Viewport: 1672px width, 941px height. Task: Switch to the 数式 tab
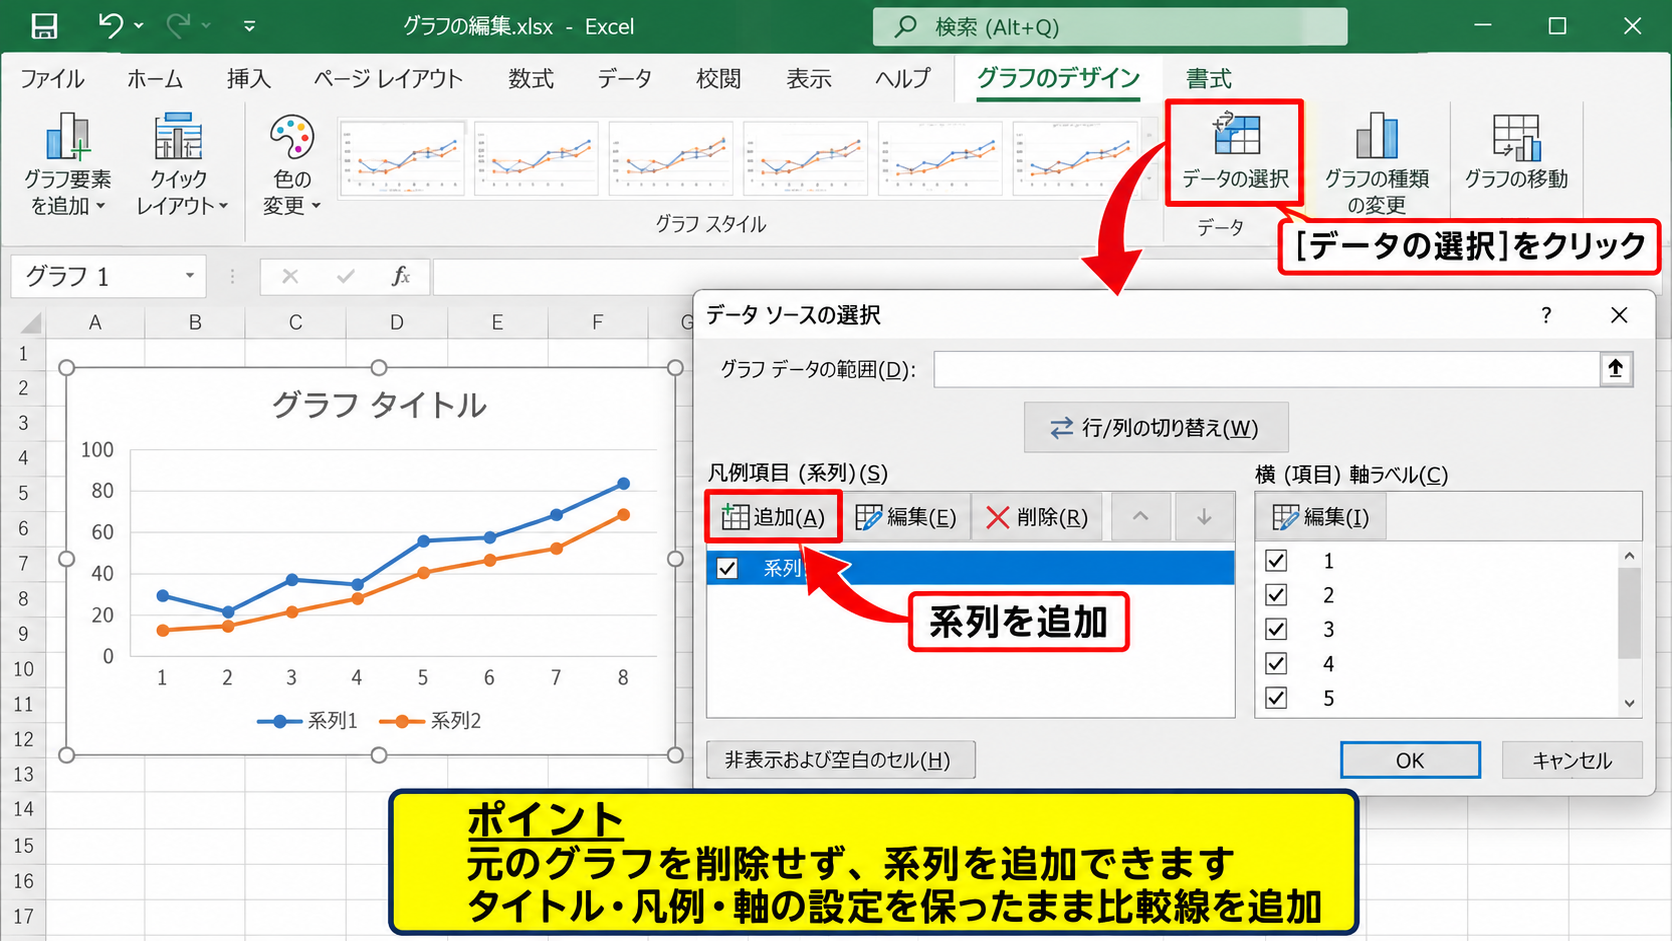(531, 79)
